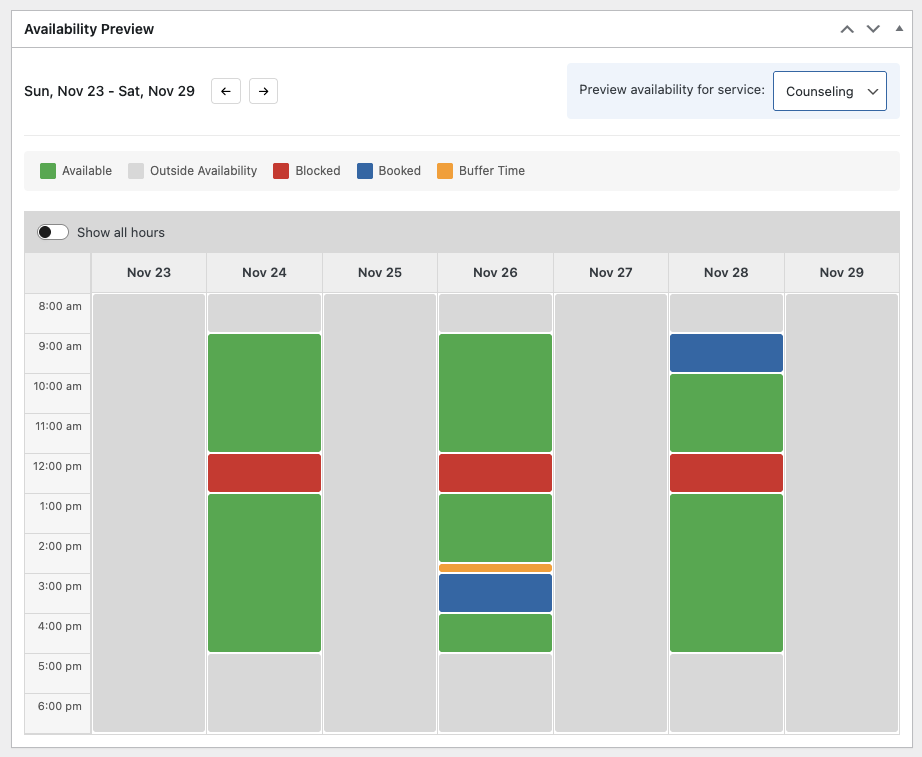Collapse the Availability Preview panel
The height and width of the screenshot is (757, 922).
click(899, 29)
